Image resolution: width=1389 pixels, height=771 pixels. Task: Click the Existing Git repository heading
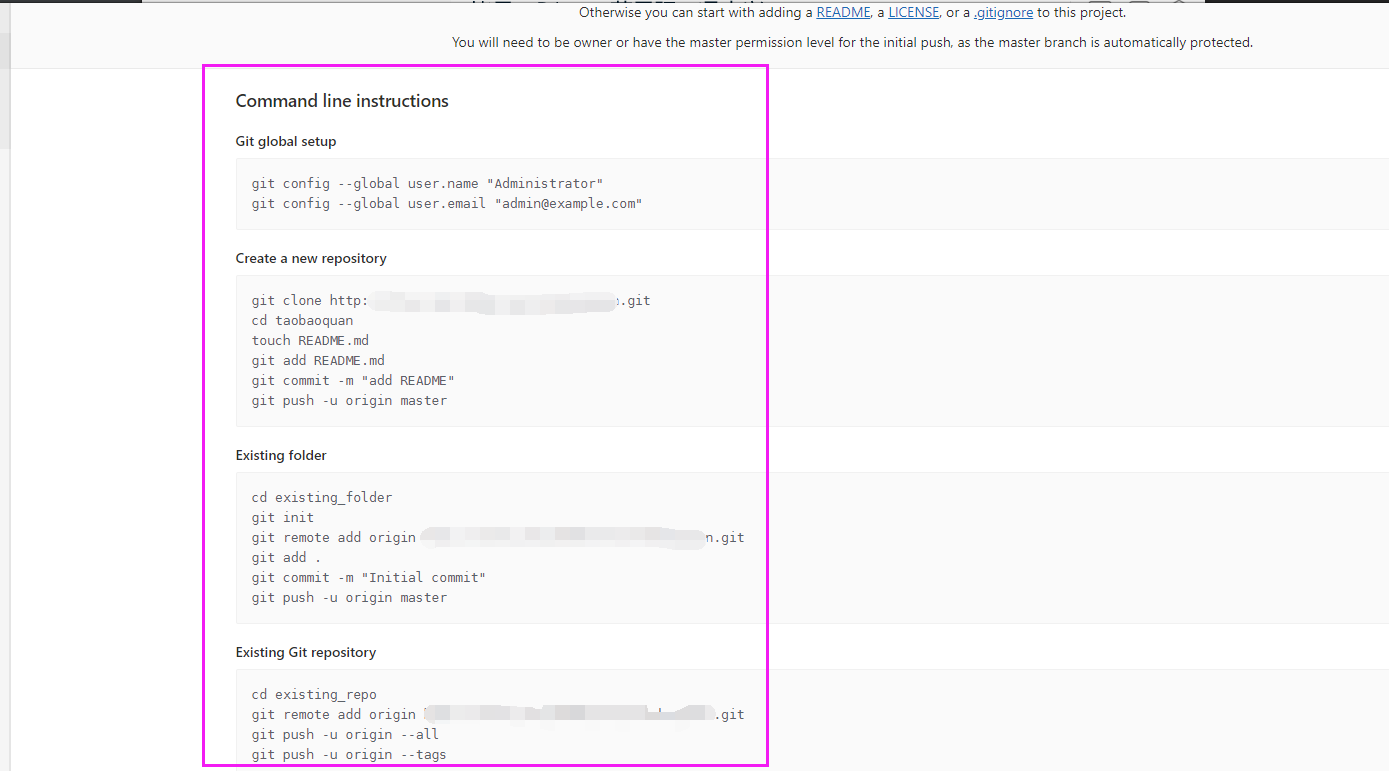tap(305, 651)
